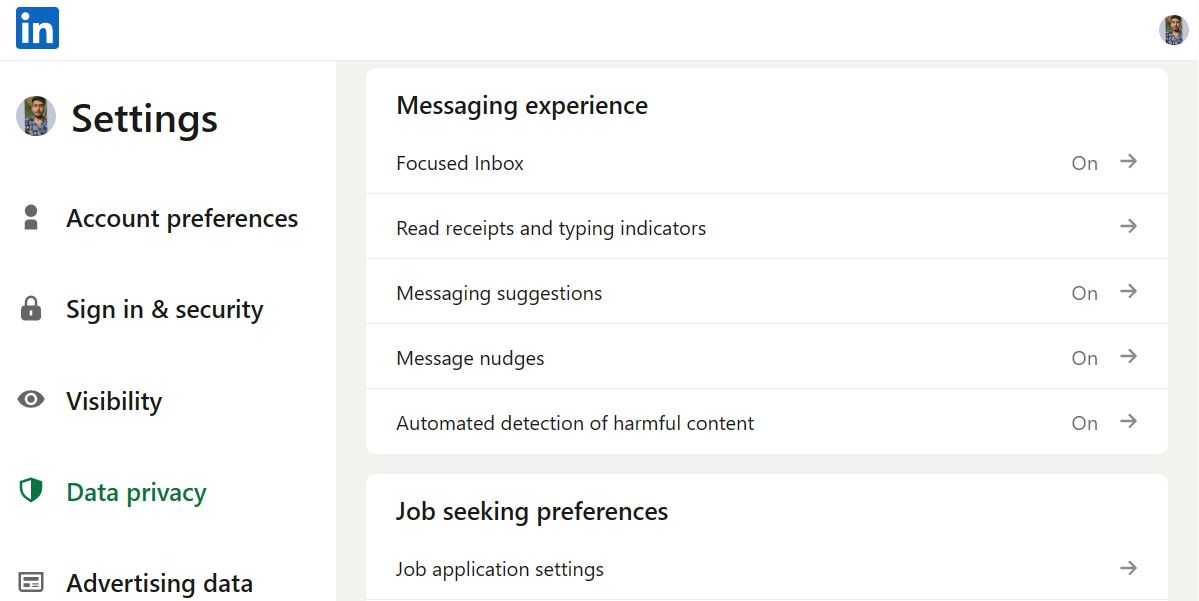Click the Messaging experience heading
This screenshot has width=1199, height=601.
pos(522,105)
